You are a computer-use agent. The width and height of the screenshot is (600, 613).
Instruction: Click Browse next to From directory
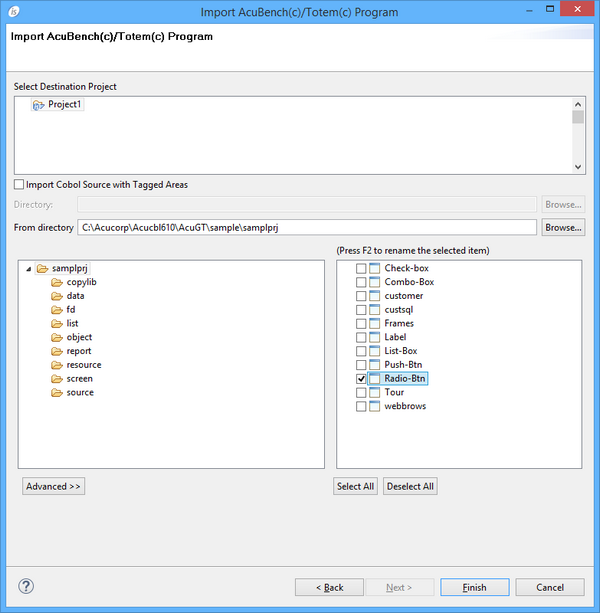coord(563,228)
